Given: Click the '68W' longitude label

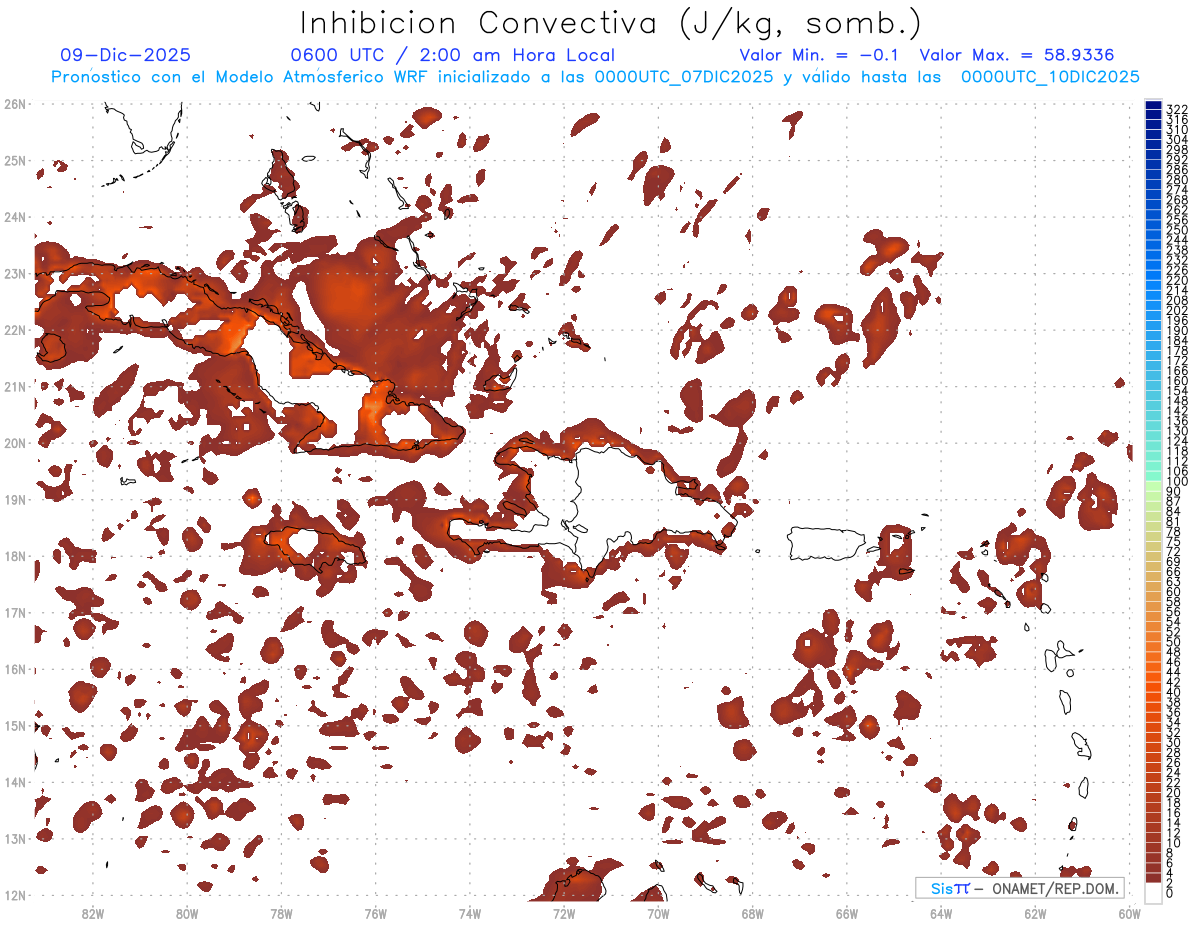Looking at the screenshot, I should (753, 913).
